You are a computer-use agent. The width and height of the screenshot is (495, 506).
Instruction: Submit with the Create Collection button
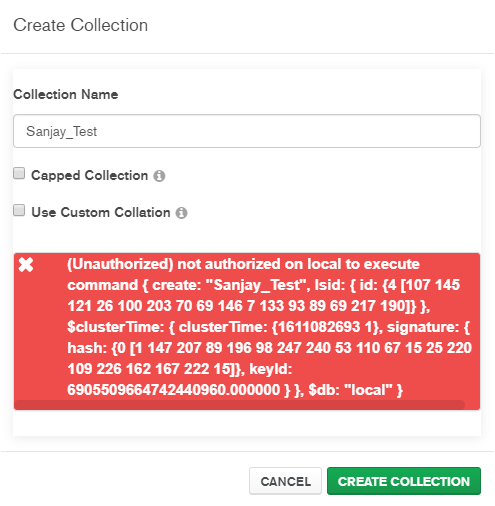404,481
